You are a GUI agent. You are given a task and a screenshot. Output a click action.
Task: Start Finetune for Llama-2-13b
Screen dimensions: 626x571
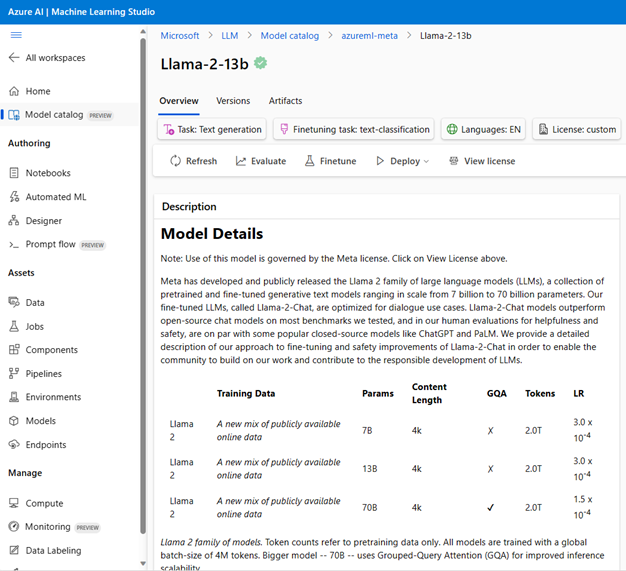tap(331, 161)
